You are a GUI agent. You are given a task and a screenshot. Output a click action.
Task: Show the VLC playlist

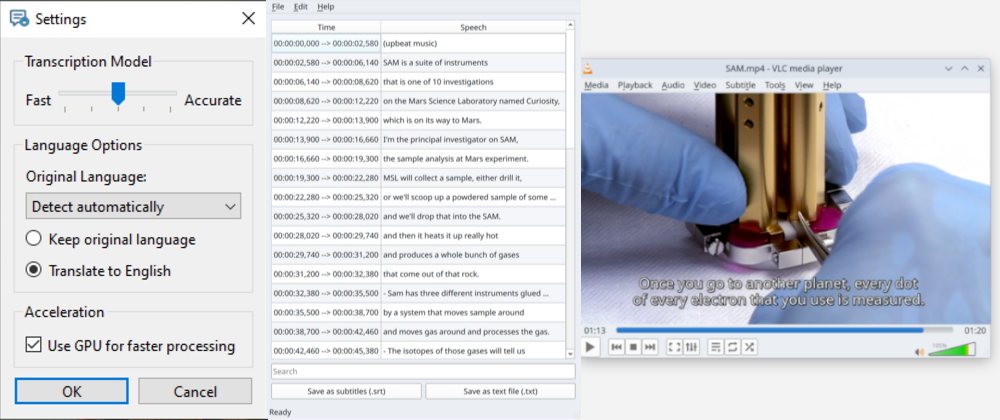pyautogui.click(x=715, y=347)
